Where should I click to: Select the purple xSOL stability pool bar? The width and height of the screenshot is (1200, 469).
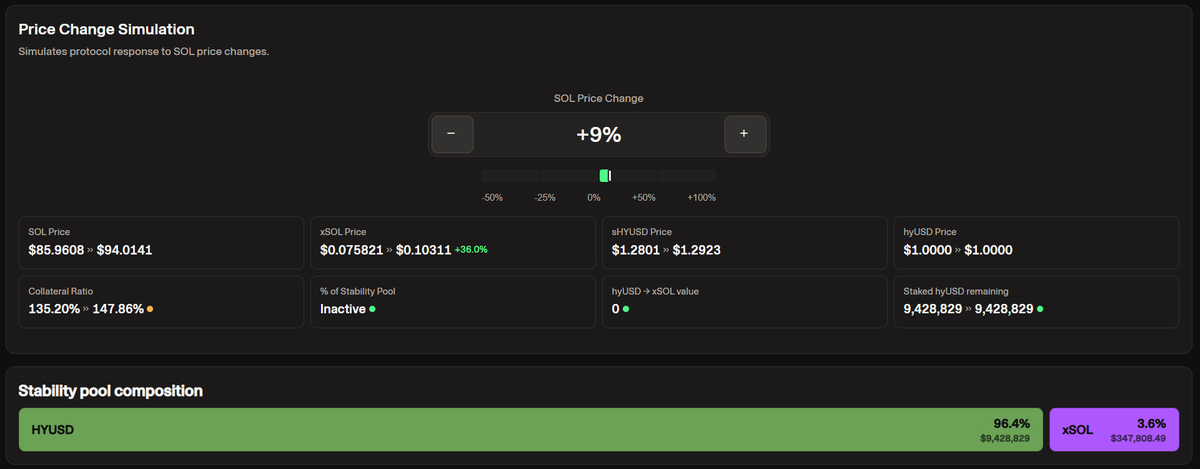(x=1115, y=430)
